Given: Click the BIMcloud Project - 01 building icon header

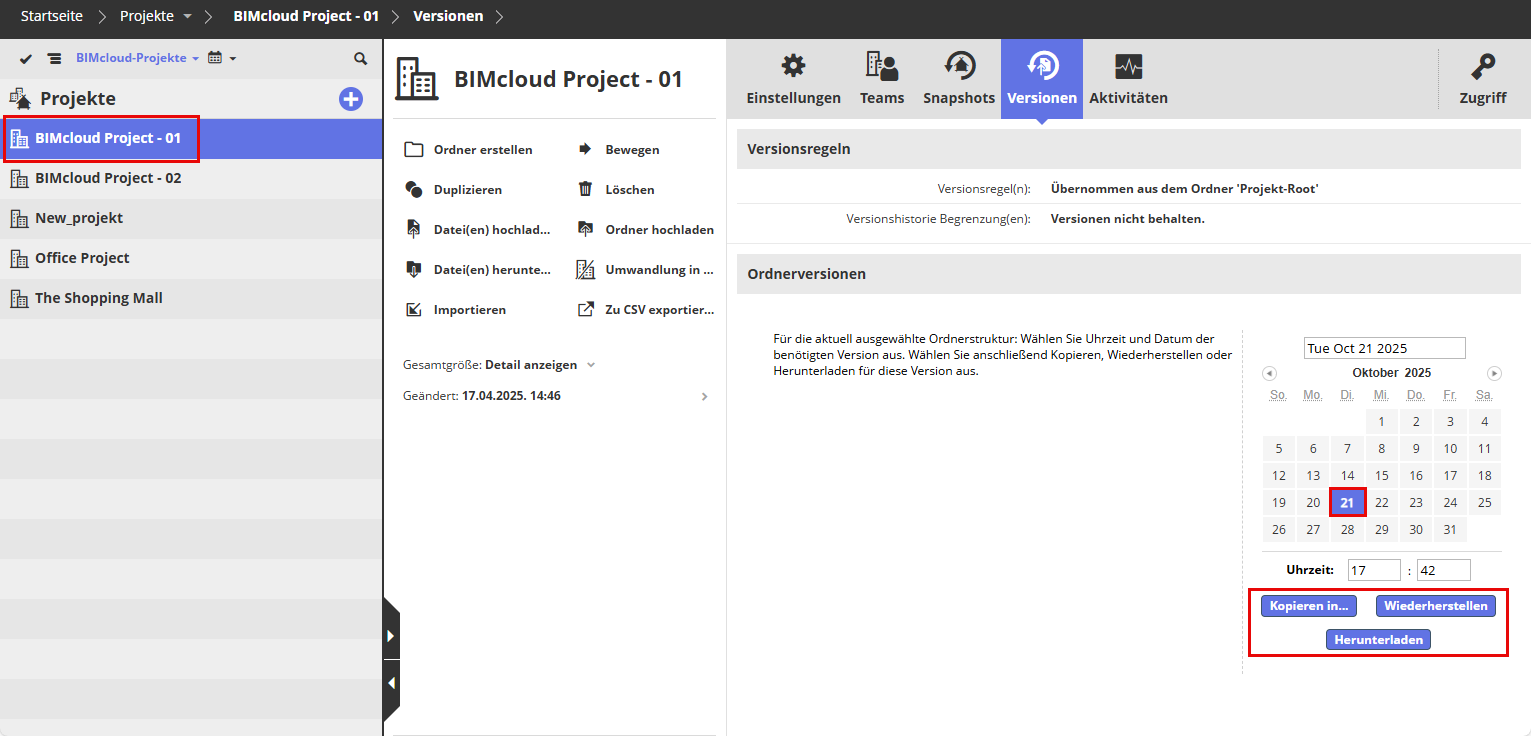Looking at the screenshot, I should (416, 79).
